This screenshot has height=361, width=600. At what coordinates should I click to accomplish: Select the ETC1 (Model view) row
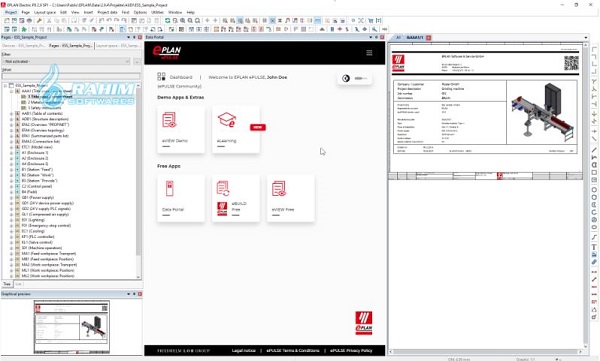[37, 147]
